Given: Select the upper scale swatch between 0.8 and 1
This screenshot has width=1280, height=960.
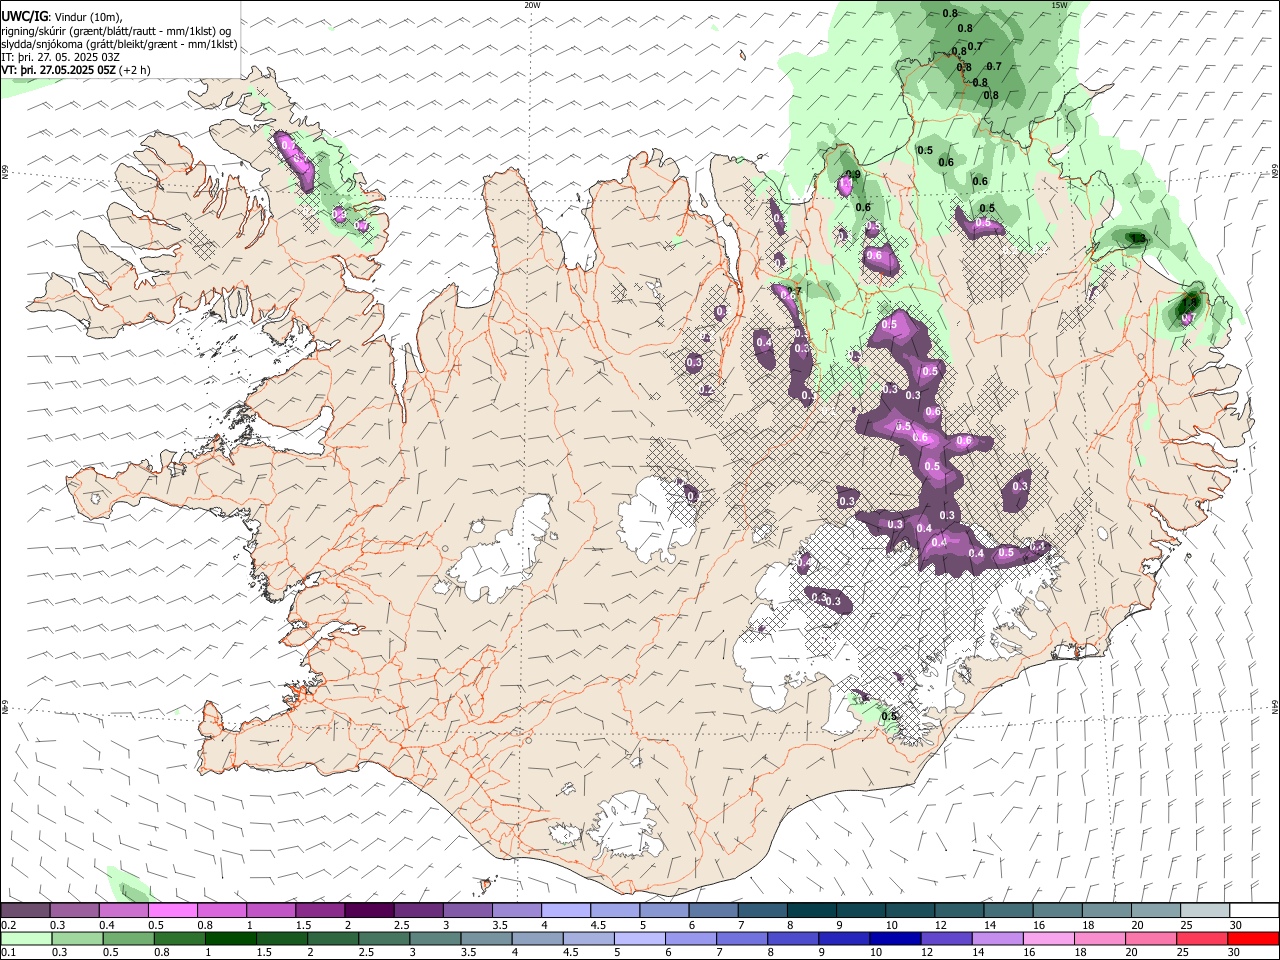Looking at the screenshot, I should point(222,911).
